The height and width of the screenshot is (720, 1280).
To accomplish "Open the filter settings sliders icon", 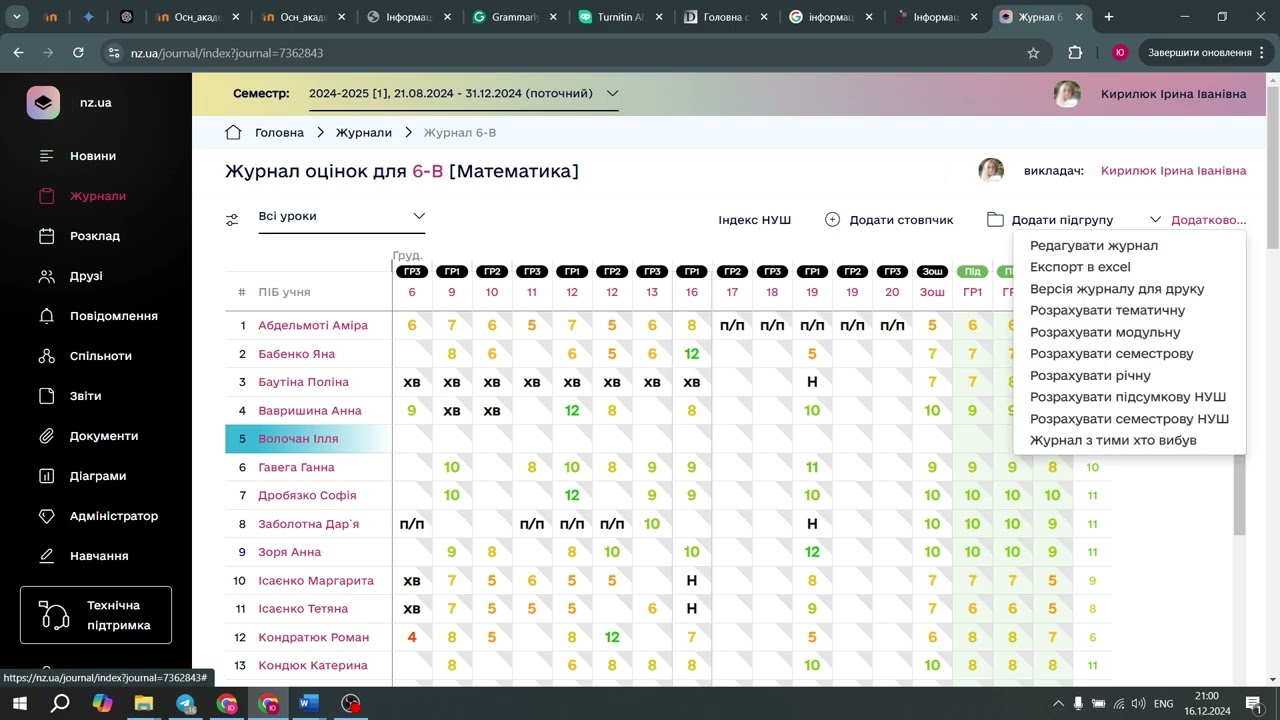I will pos(232,220).
